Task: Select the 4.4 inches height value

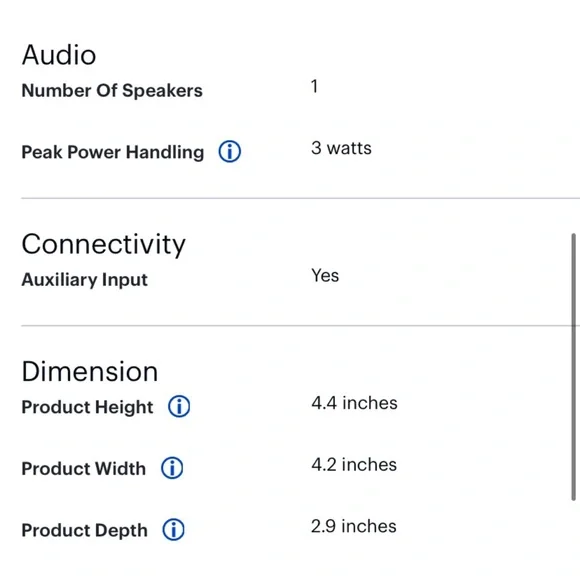Action: click(x=354, y=403)
